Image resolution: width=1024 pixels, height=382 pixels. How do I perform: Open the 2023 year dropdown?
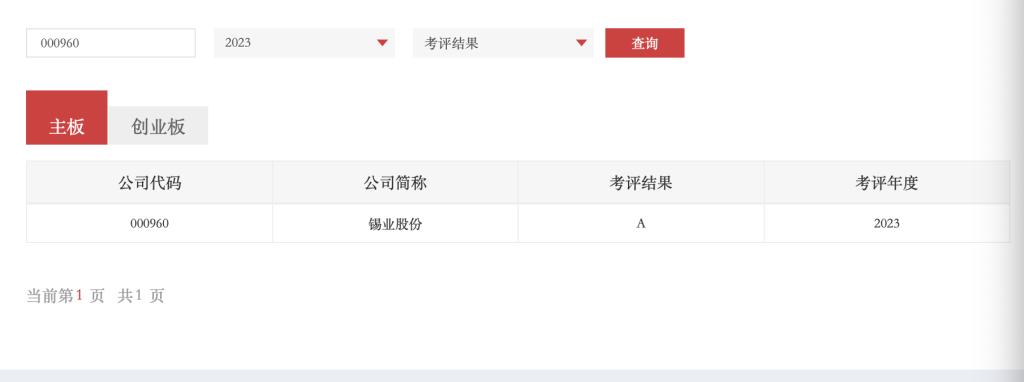coord(304,43)
